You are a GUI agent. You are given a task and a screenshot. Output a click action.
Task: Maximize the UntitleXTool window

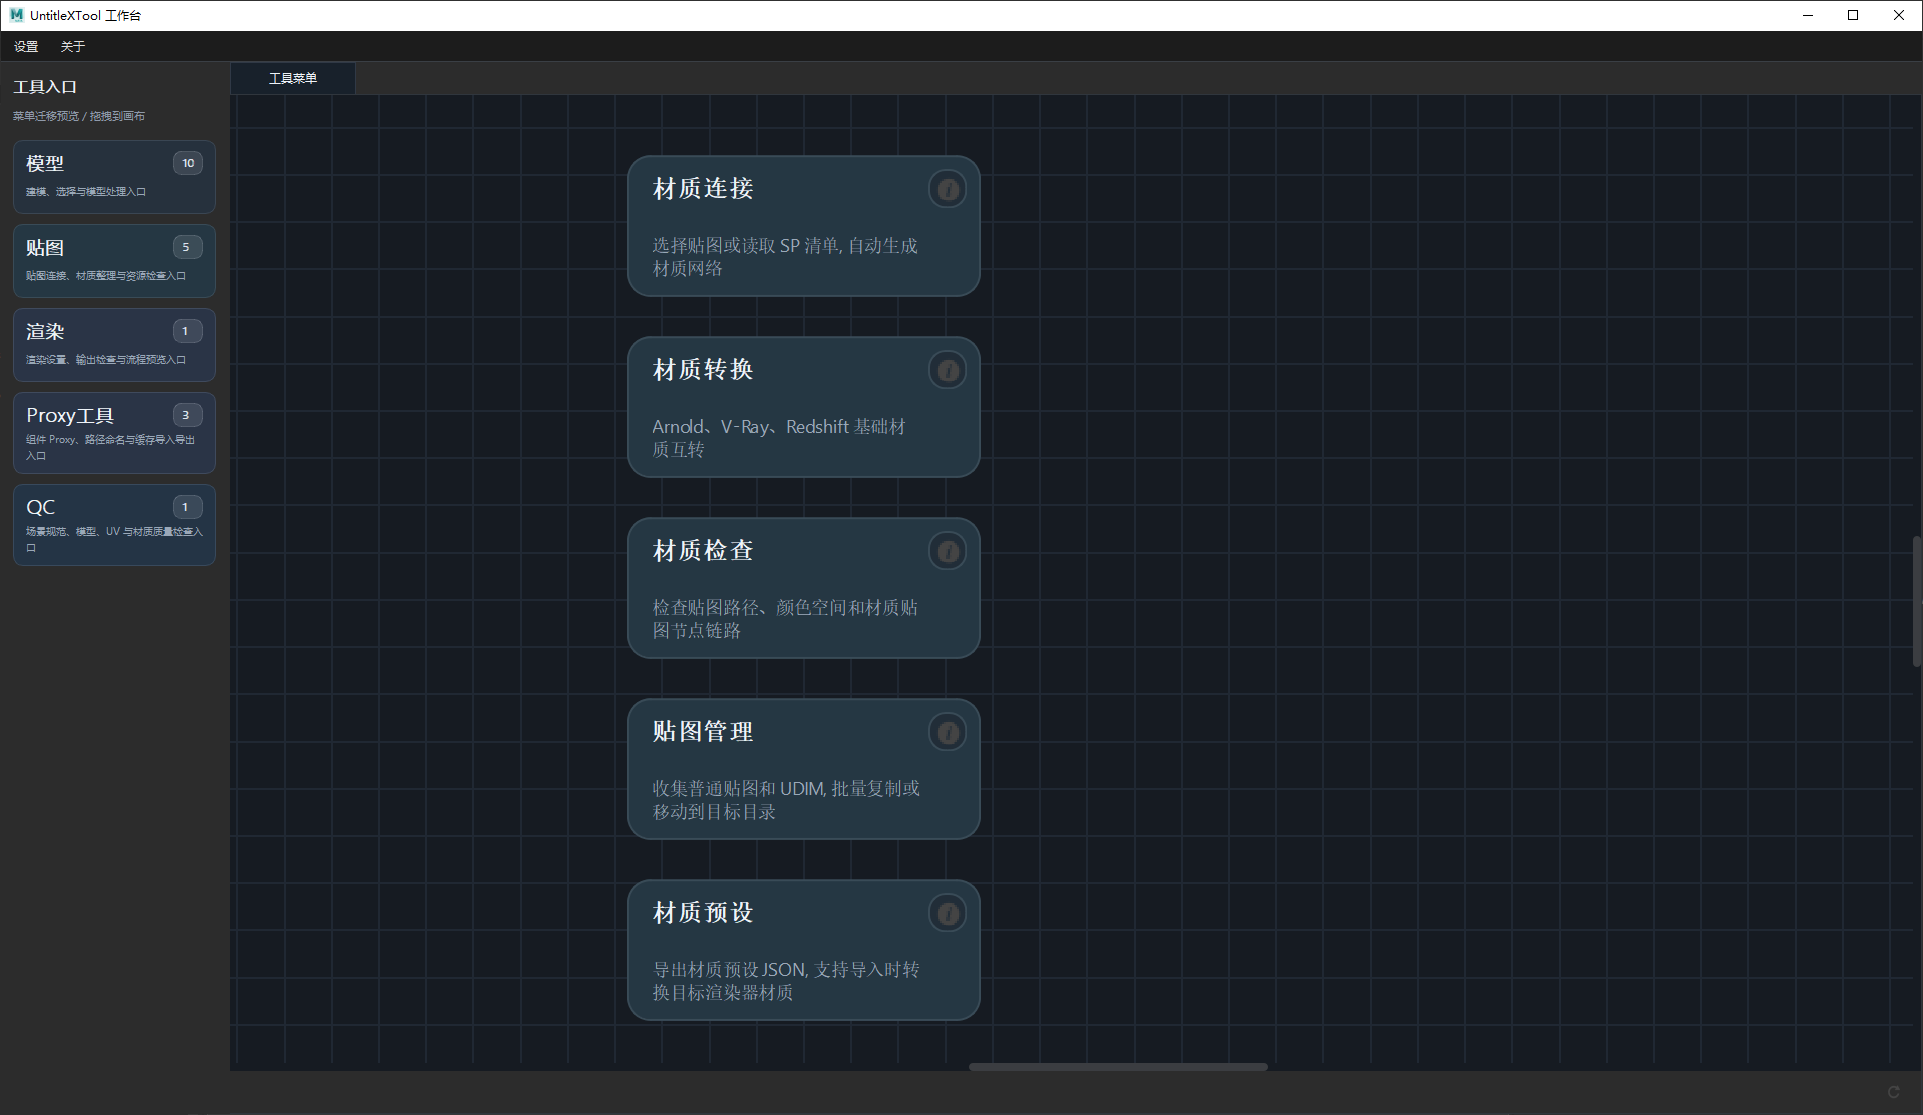(x=1853, y=15)
